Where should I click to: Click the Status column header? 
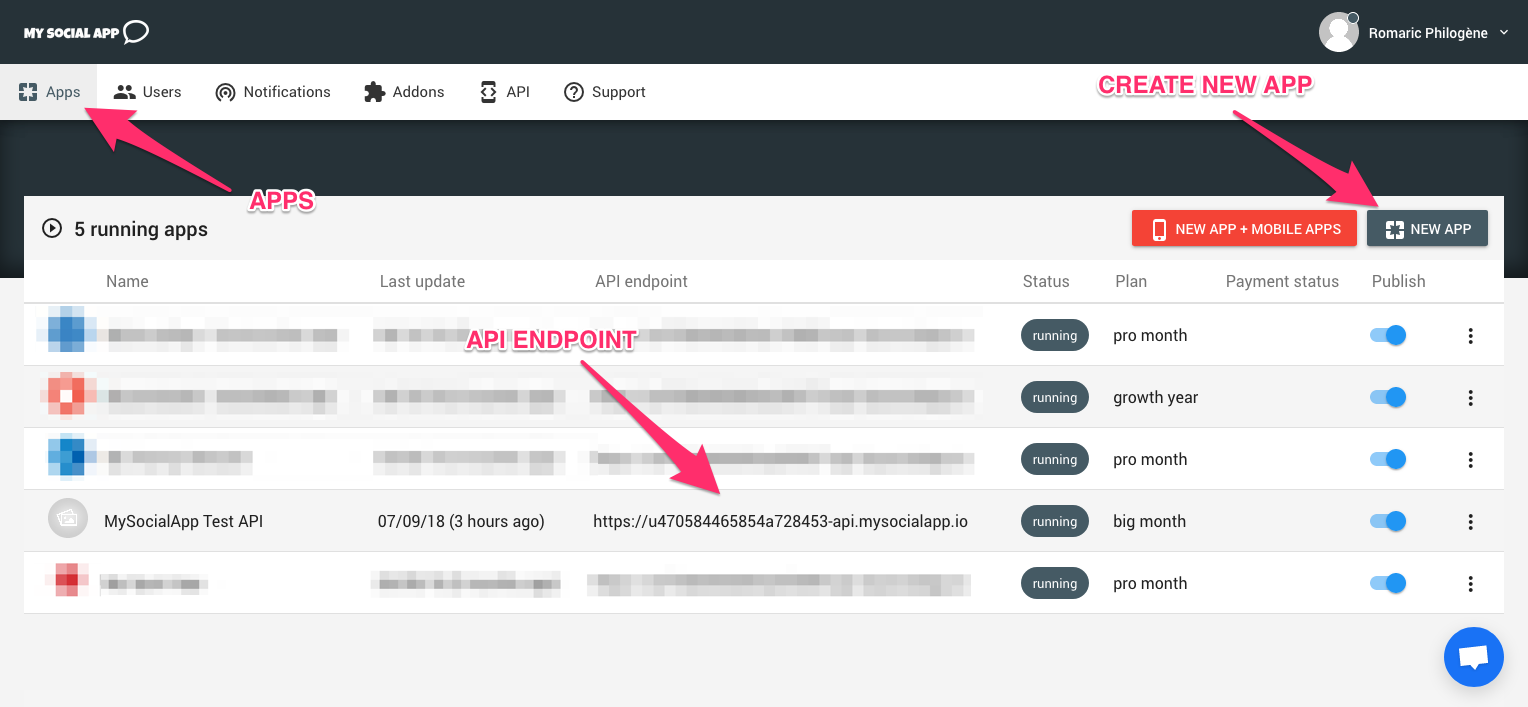1046,281
